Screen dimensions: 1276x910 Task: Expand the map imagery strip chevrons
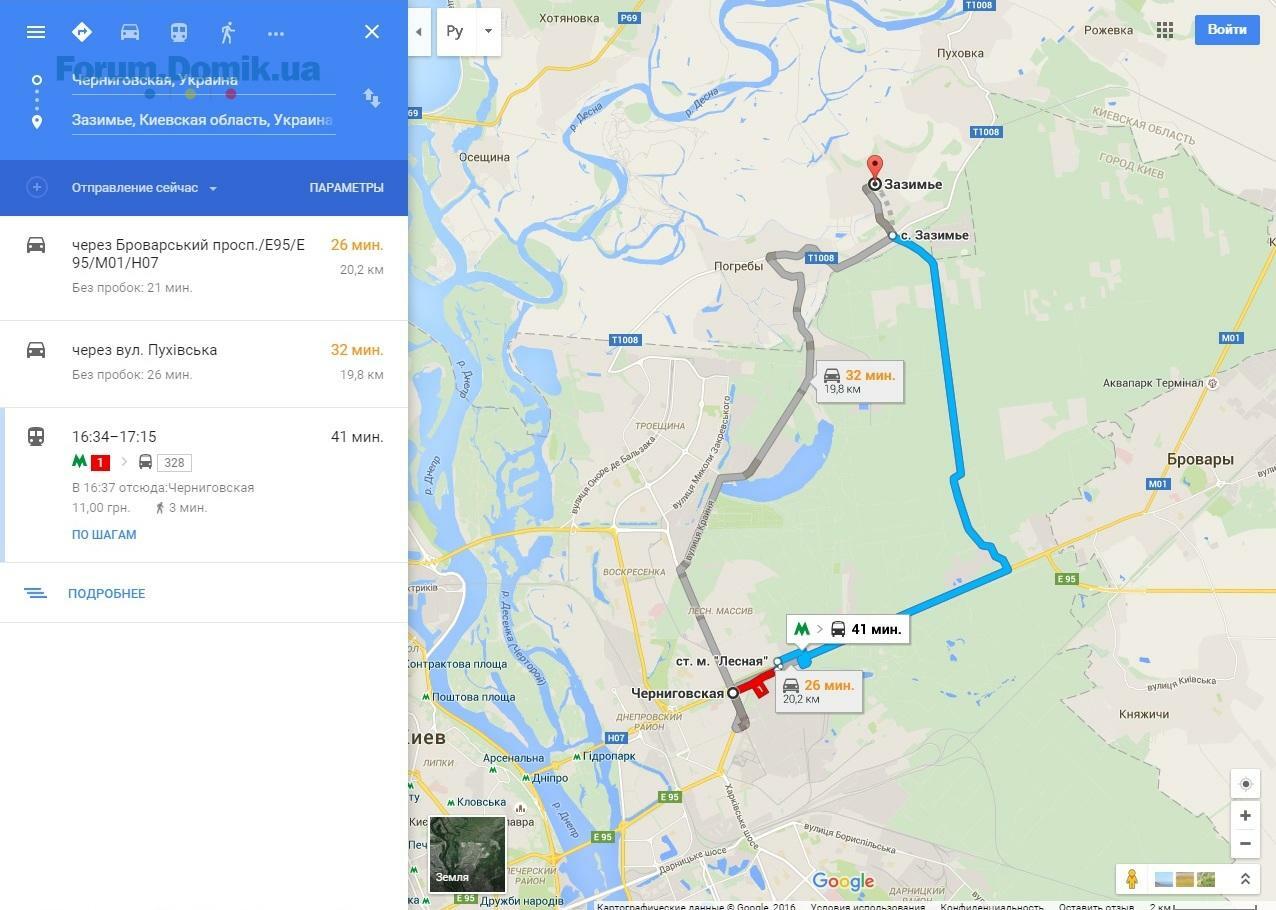(x=1245, y=879)
